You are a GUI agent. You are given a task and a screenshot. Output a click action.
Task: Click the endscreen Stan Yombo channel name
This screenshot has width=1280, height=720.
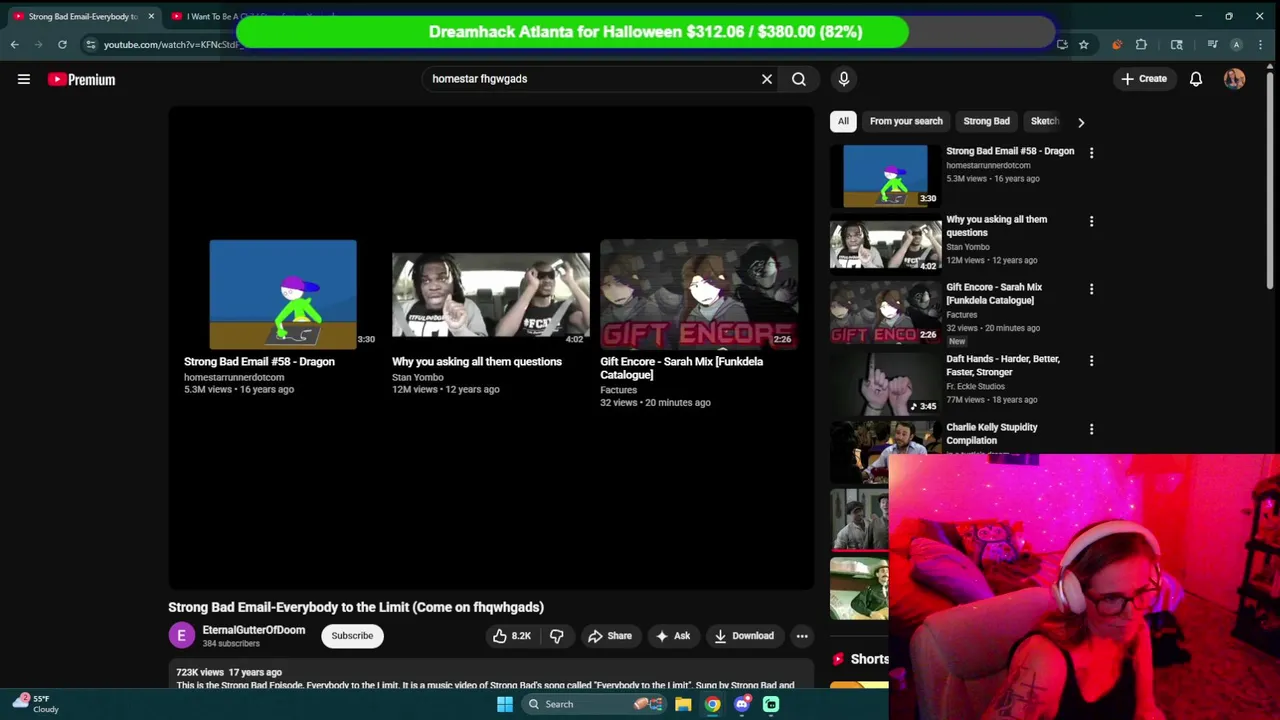click(417, 377)
